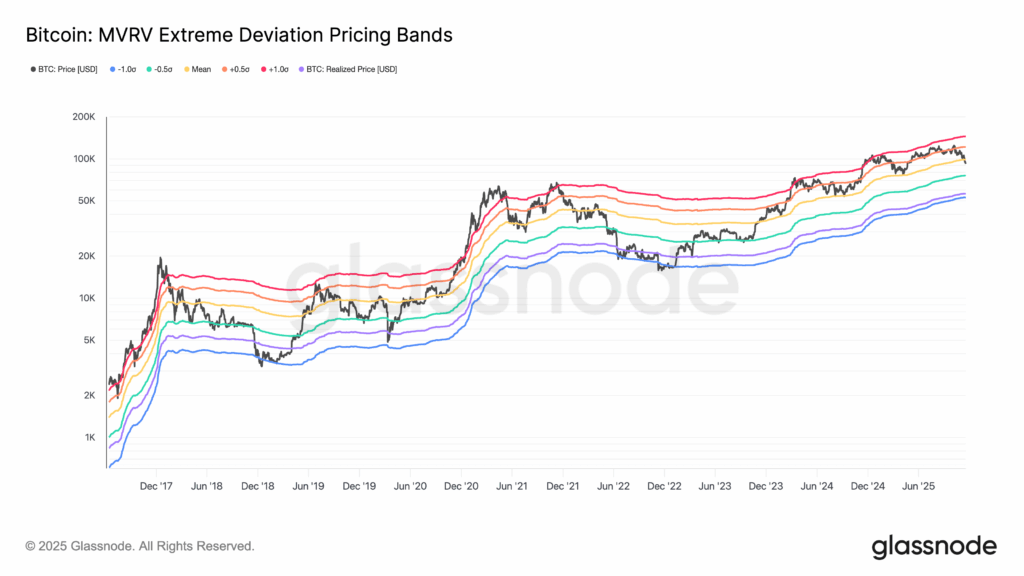The height and width of the screenshot is (576, 1024).
Task: Click the purple Realized Price legend dot
Action: (x=304, y=69)
